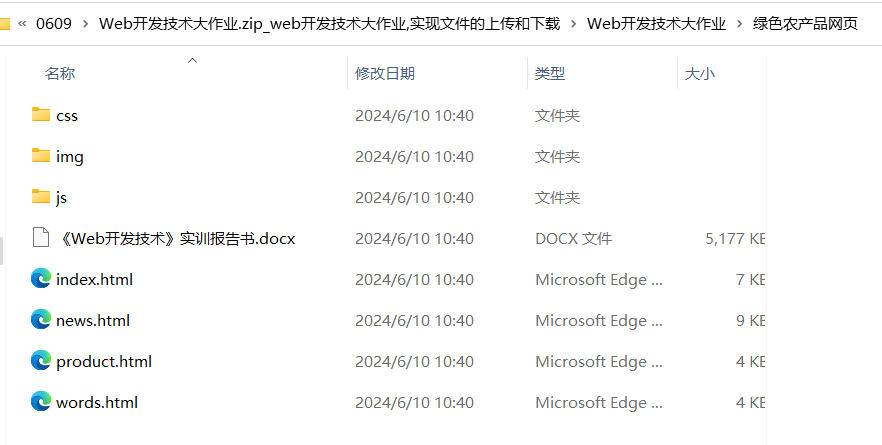The height and width of the screenshot is (445, 882).
Task: Expand the hidden breadcrumb path chevron
Action: point(21,23)
